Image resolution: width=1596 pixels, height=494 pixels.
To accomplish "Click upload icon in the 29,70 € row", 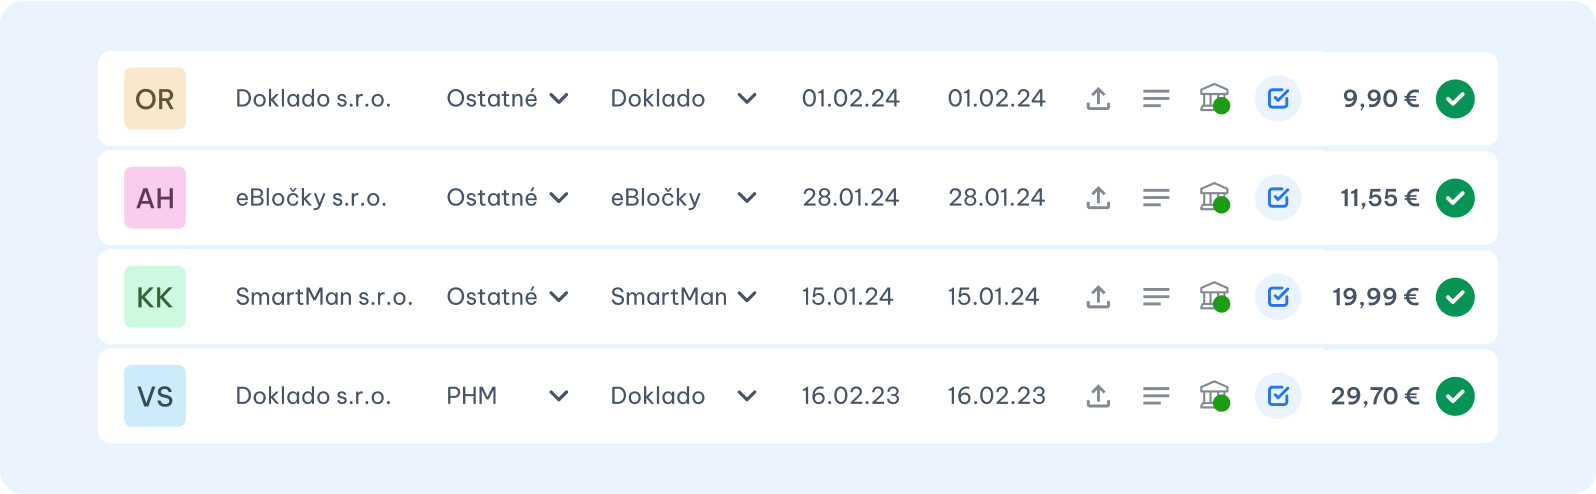I will [x=1098, y=396].
